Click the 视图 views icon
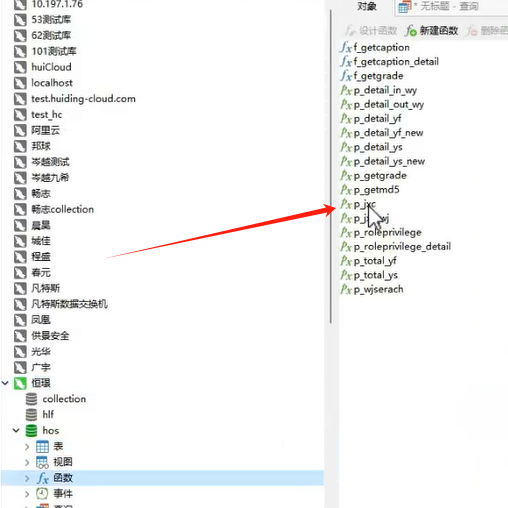The image size is (508, 508). click(42, 462)
